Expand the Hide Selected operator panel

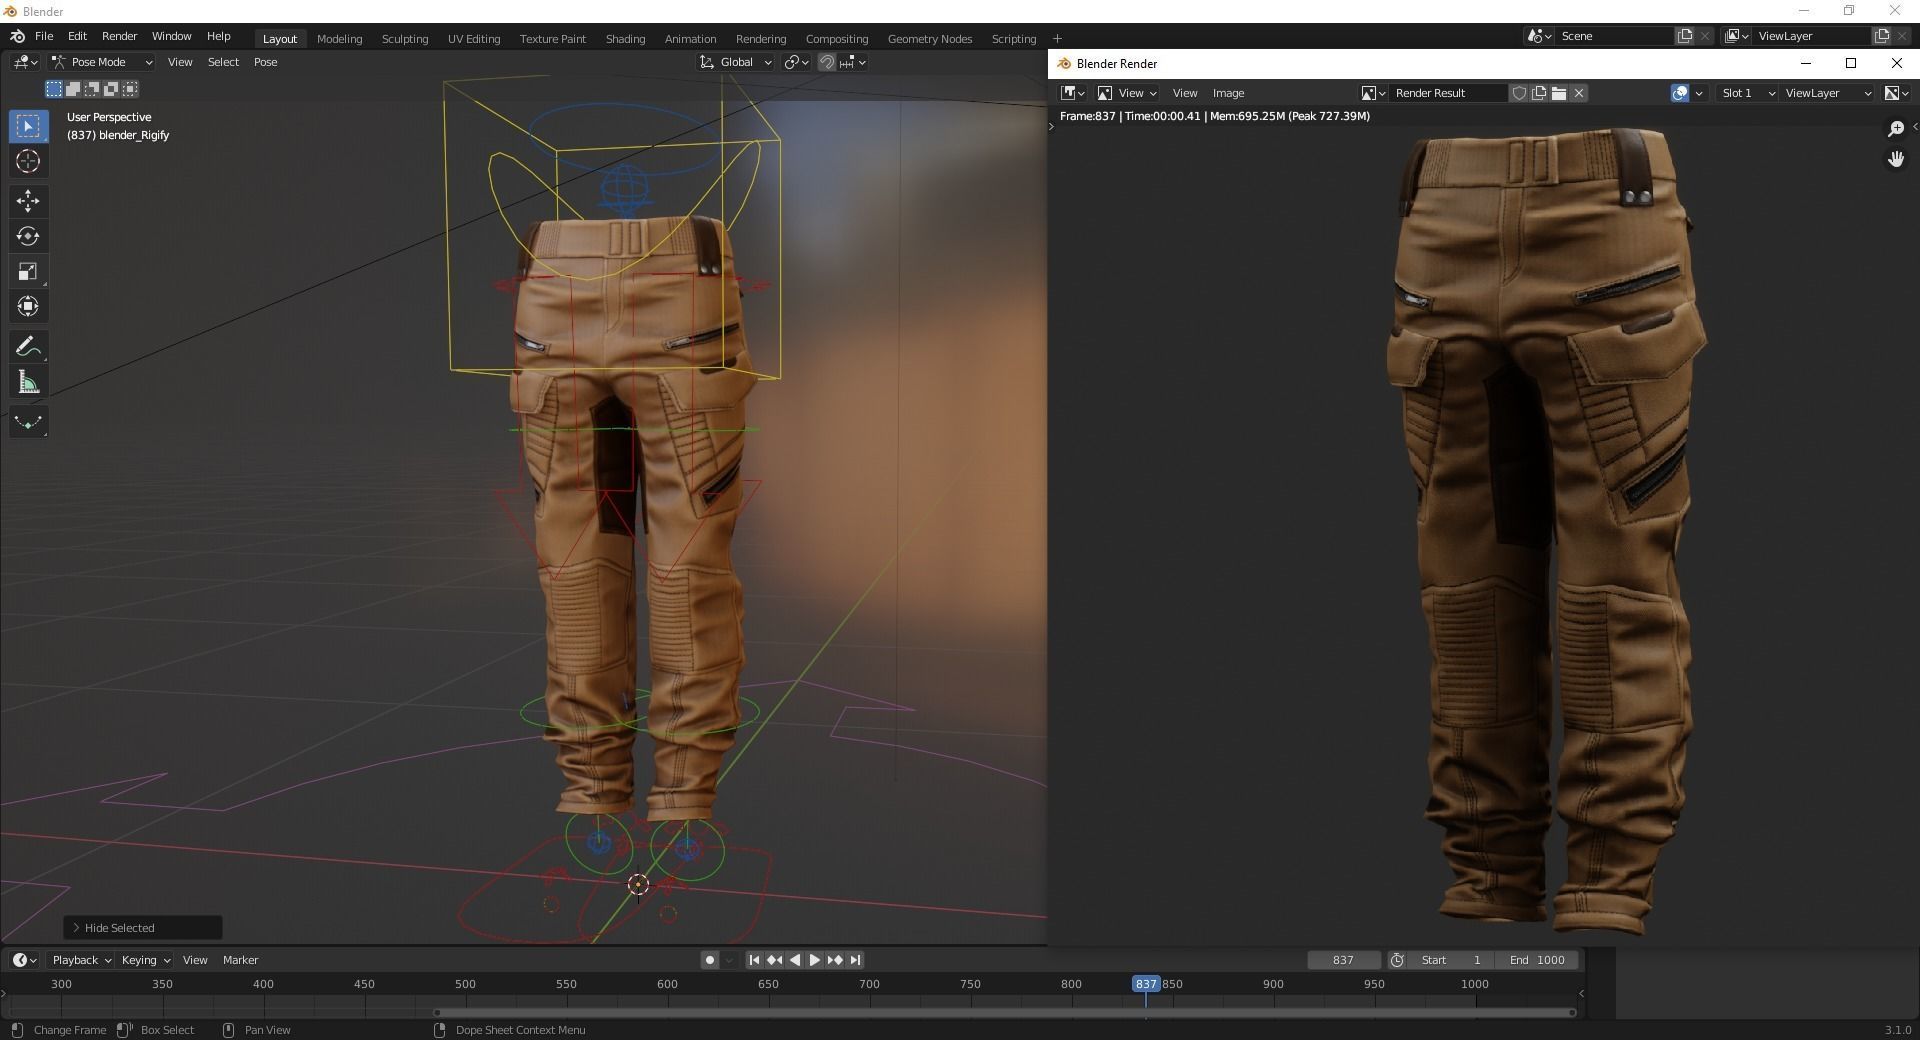(x=142, y=928)
